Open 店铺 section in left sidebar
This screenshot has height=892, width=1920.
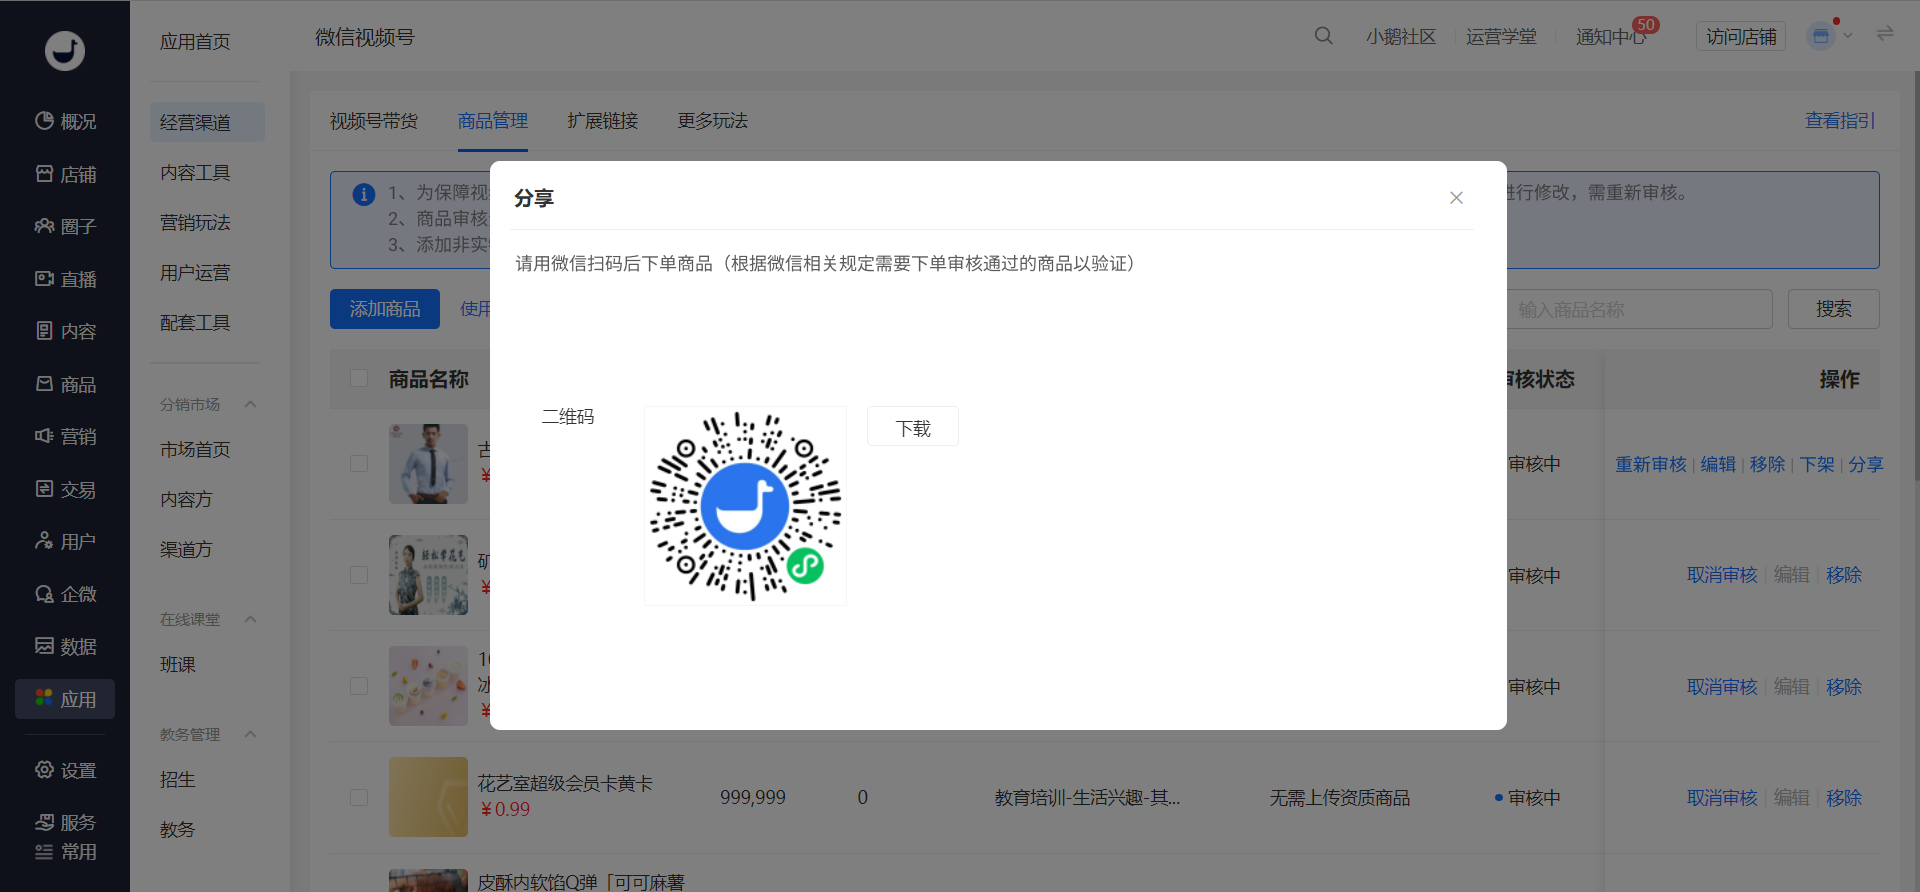pos(65,174)
